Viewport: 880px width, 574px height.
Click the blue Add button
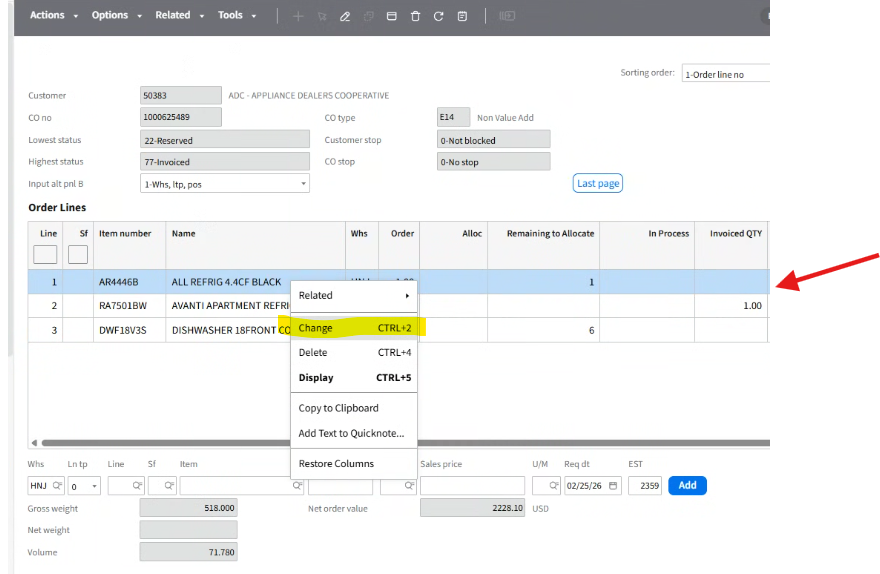coord(688,485)
